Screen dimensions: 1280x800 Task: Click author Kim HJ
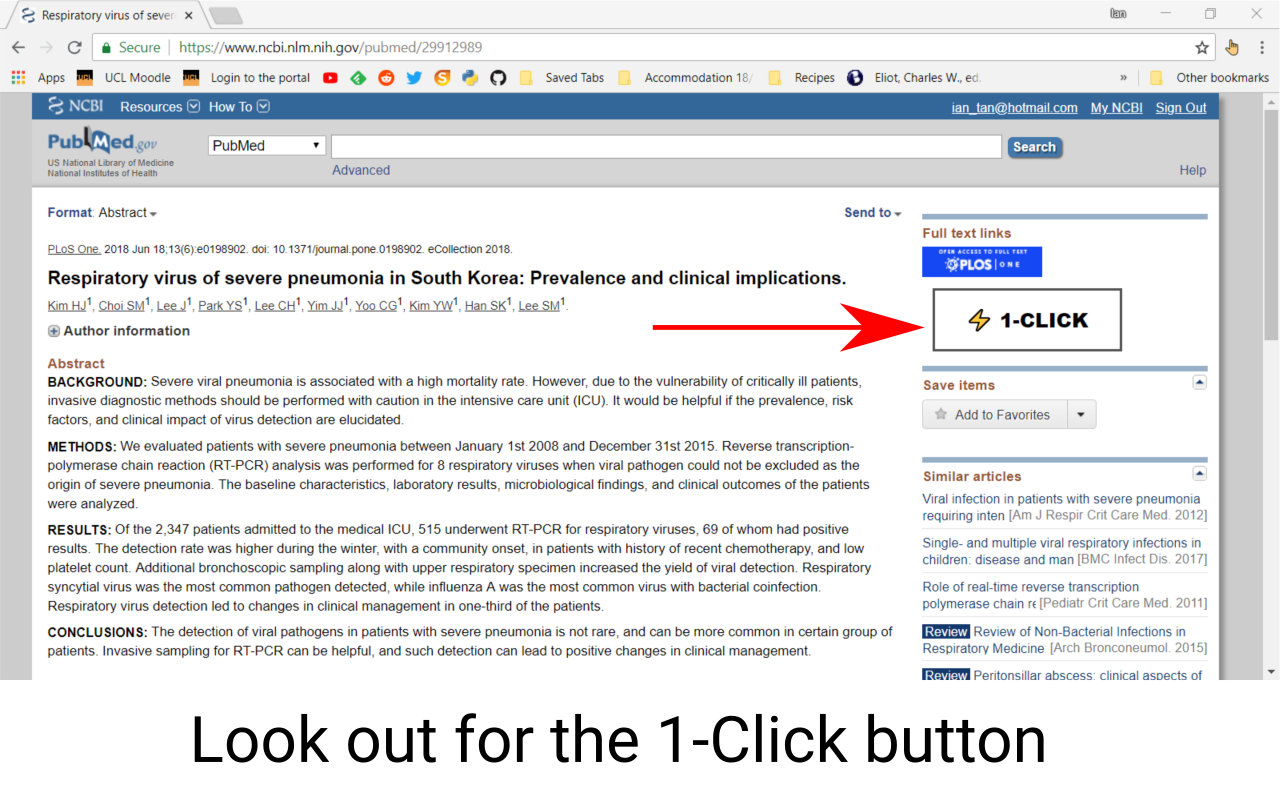pyautogui.click(x=67, y=306)
